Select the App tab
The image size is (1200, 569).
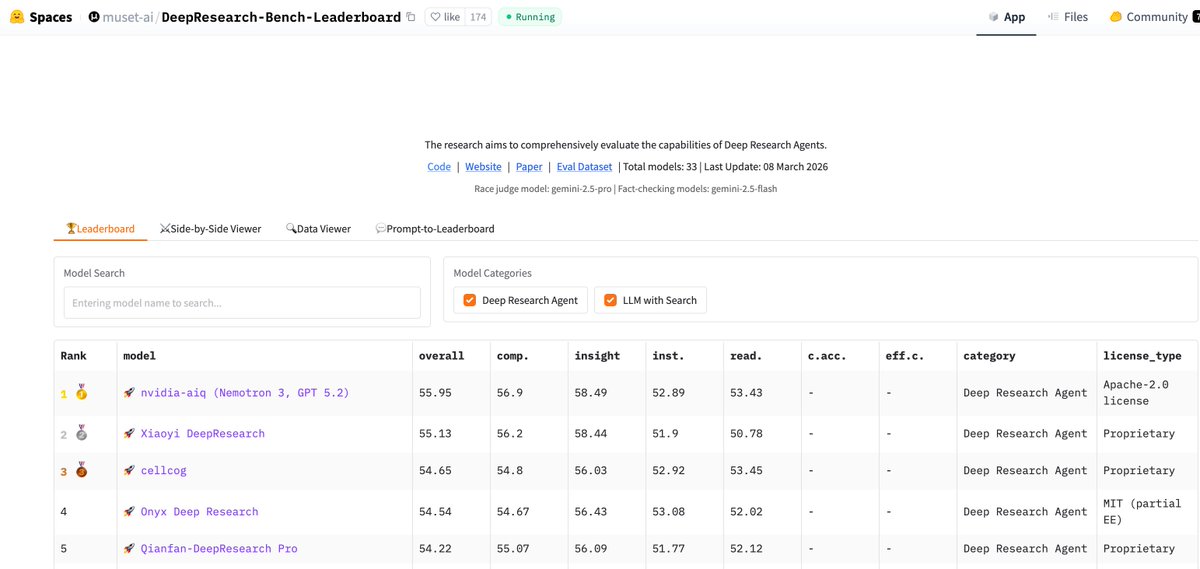click(x=1006, y=17)
